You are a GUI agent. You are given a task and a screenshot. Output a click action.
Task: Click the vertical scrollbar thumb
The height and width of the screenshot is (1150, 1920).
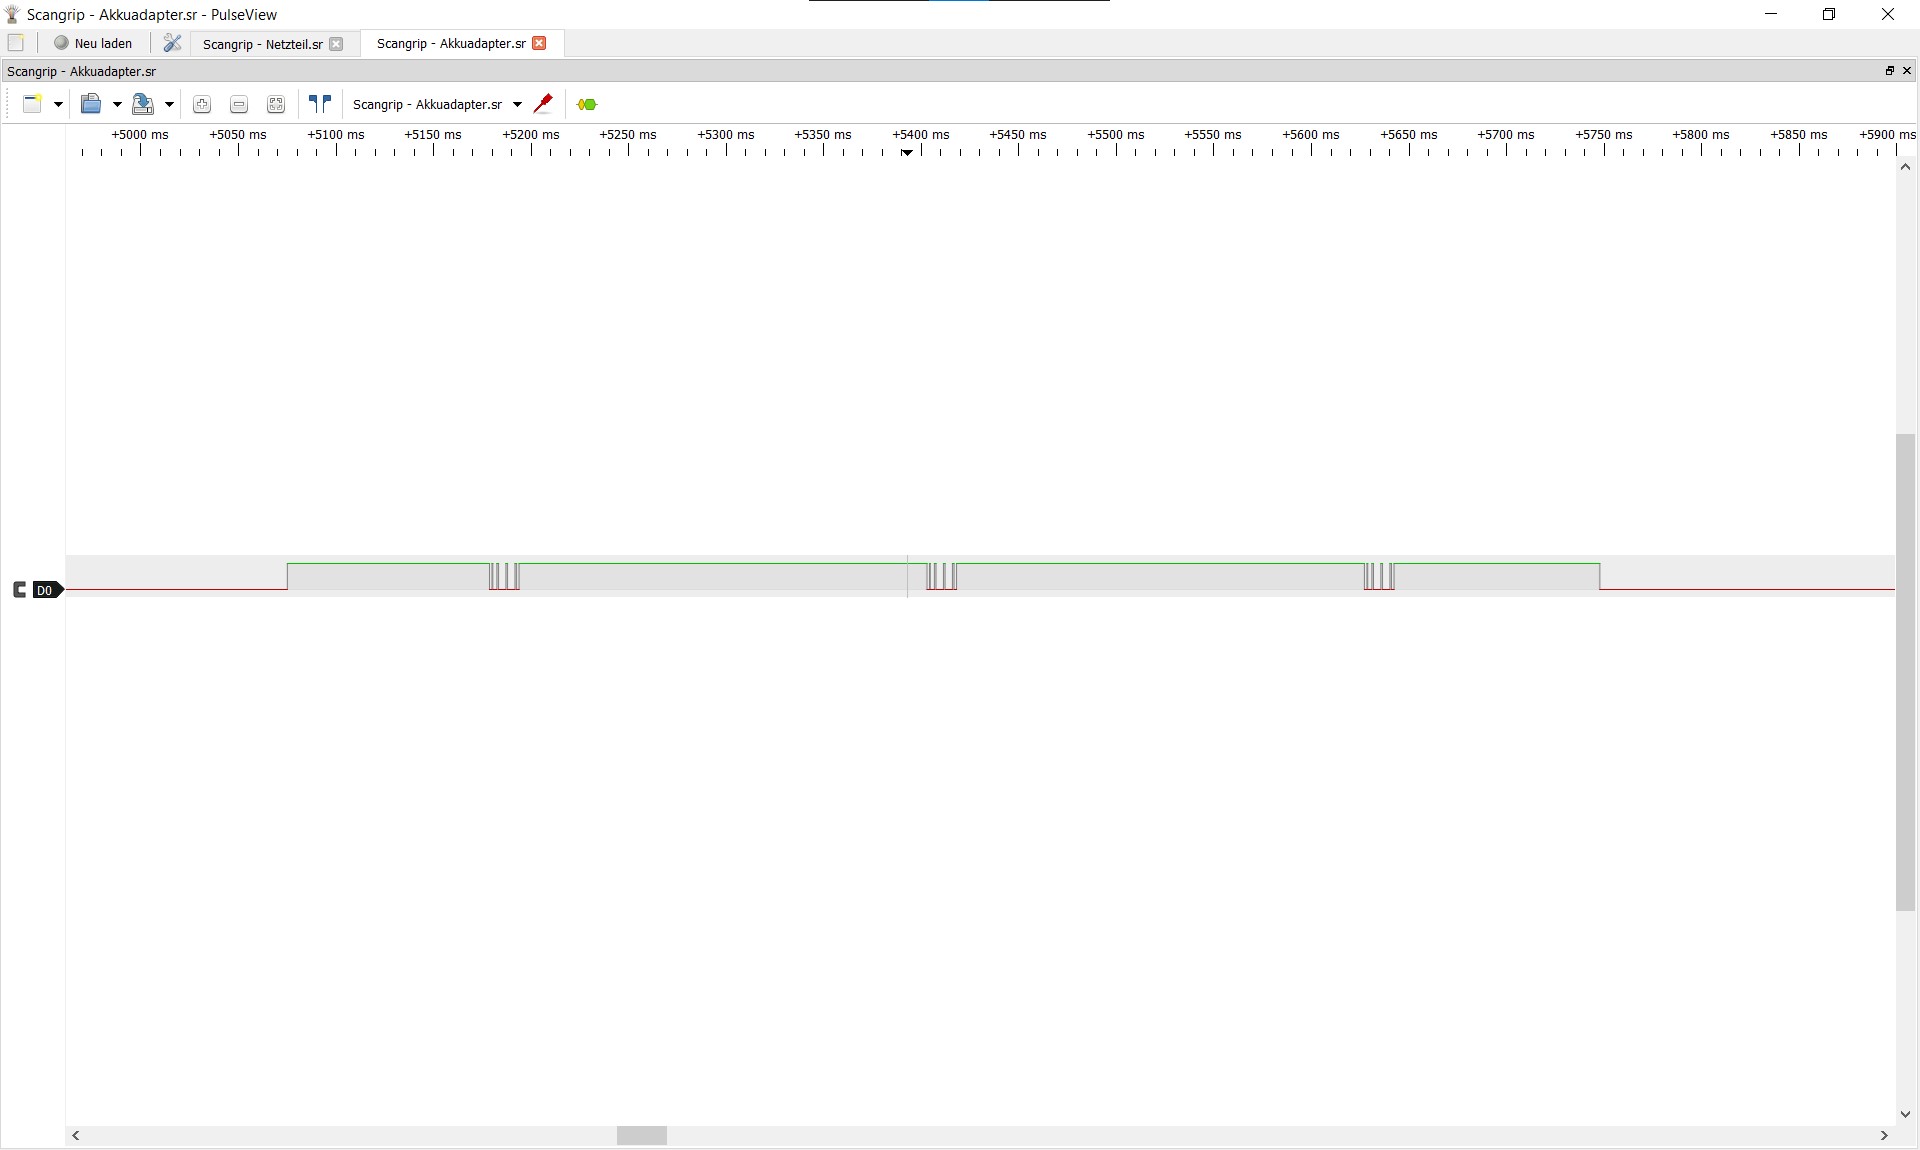point(1906,673)
